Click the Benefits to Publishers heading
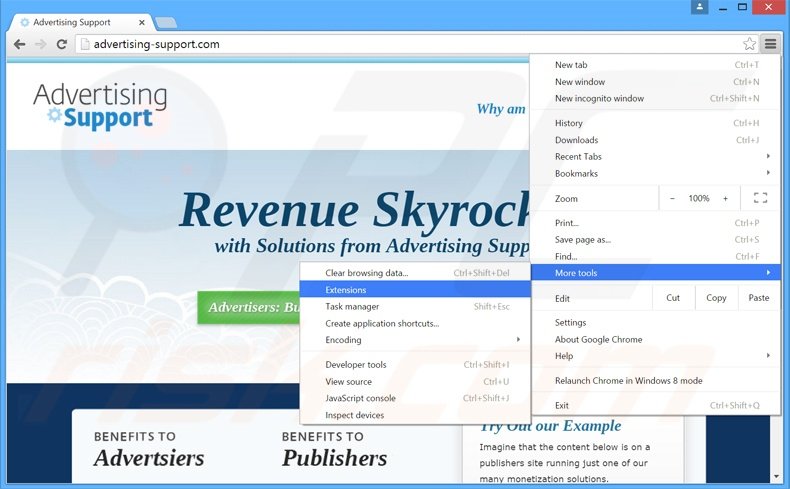 coord(335,448)
